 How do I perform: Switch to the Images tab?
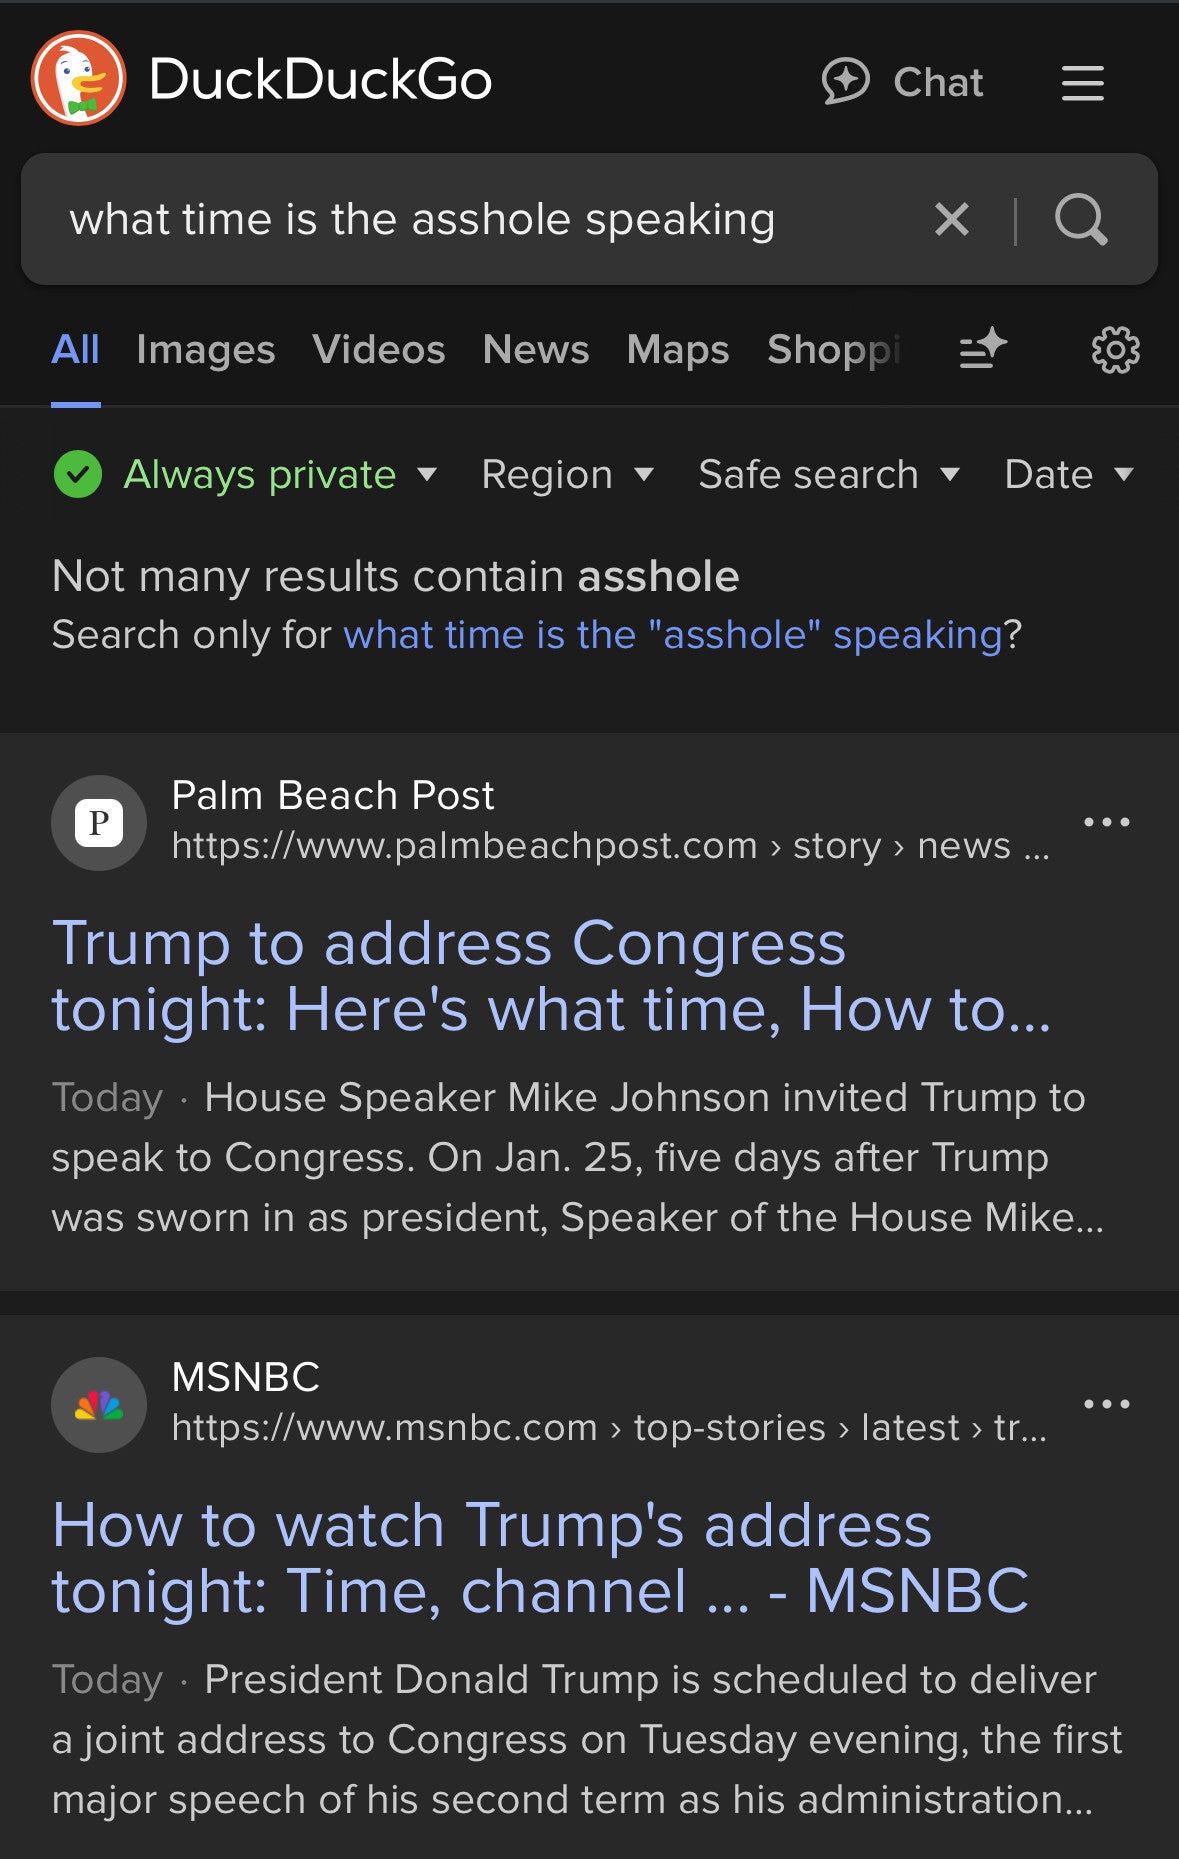point(205,349)
